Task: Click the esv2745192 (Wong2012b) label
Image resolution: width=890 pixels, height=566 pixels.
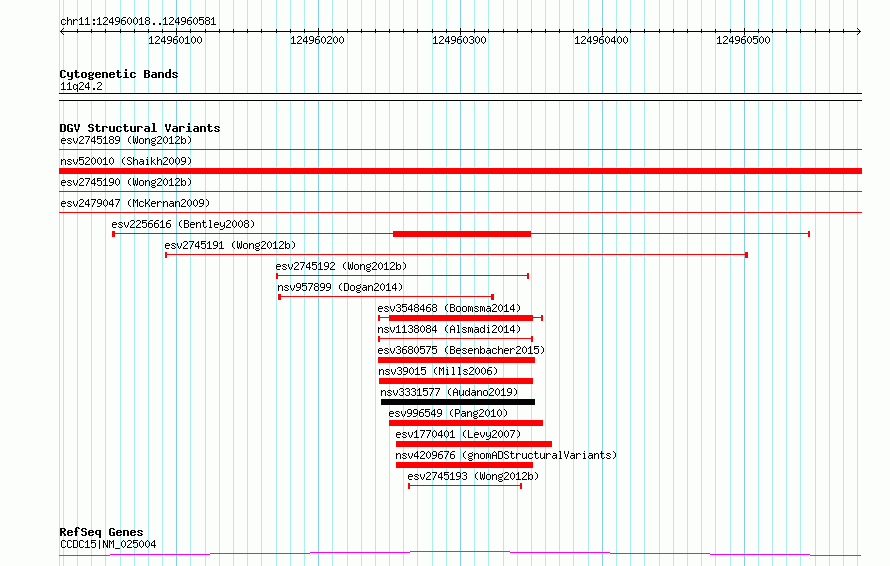Action: tap(341, 266)
